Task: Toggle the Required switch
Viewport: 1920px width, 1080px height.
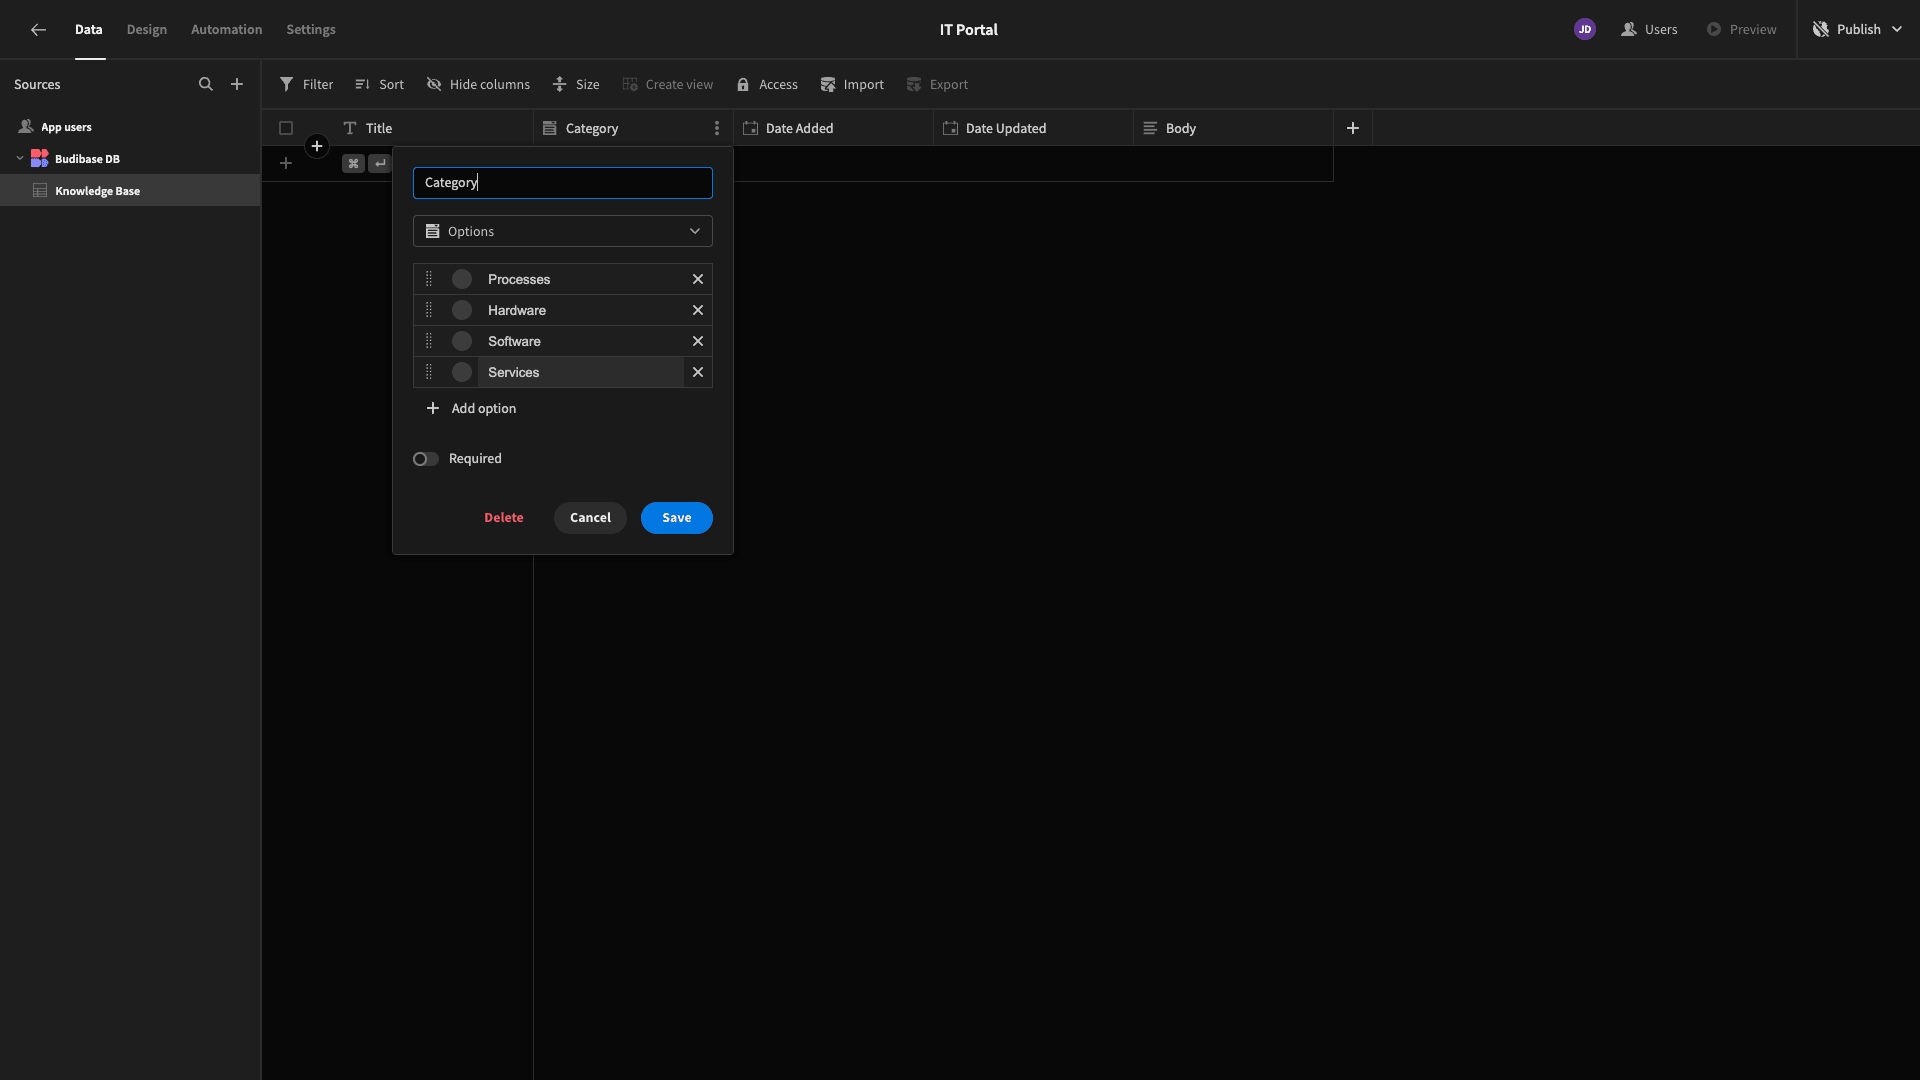Action: pos(425,459)
